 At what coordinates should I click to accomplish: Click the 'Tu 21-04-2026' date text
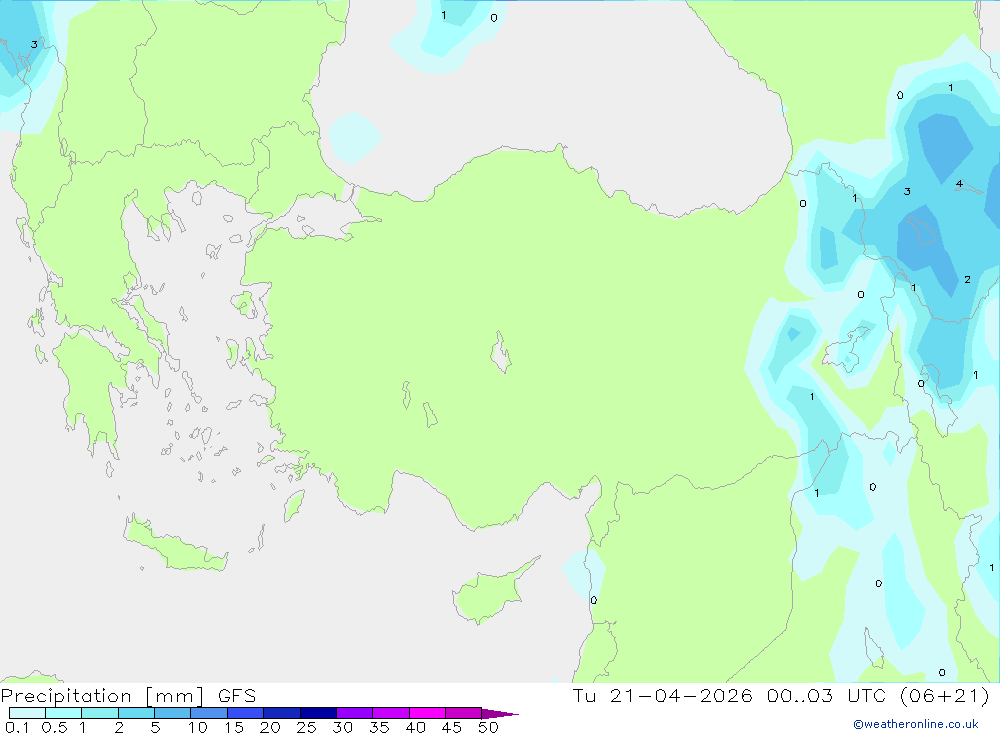click(x=663, y=695)
